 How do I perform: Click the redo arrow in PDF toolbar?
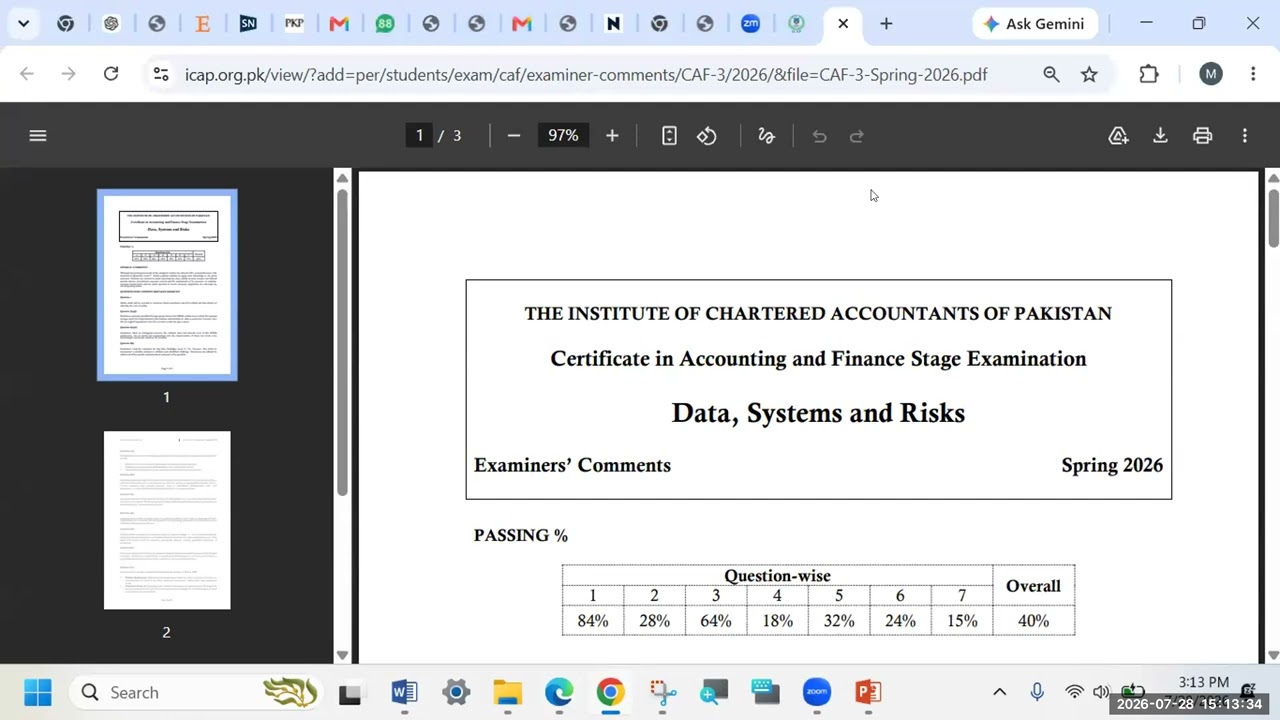(857, 136)
